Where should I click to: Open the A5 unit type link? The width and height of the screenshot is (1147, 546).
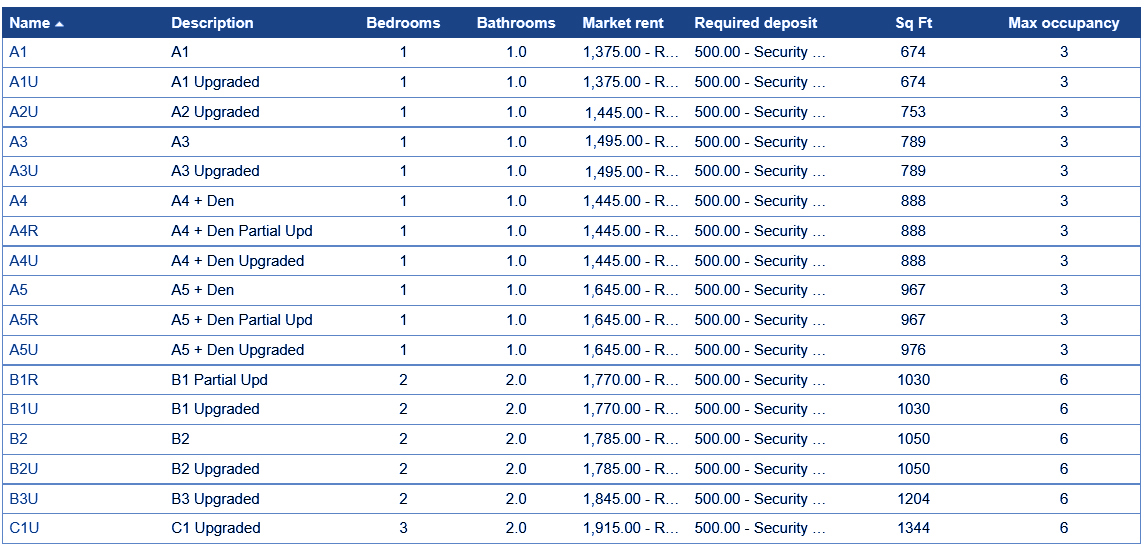click(19, 290)
